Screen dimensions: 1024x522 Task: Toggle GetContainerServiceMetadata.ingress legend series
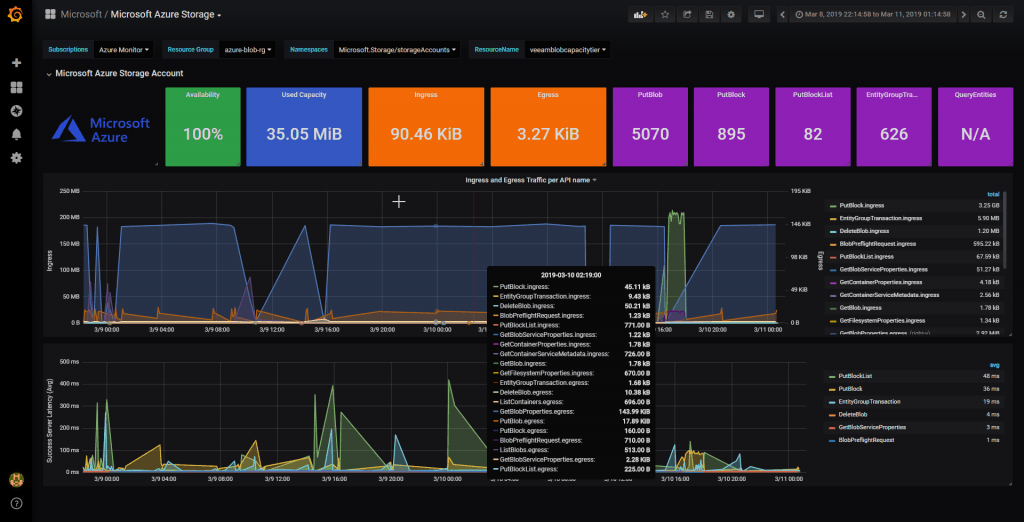(x=889, y=295)
